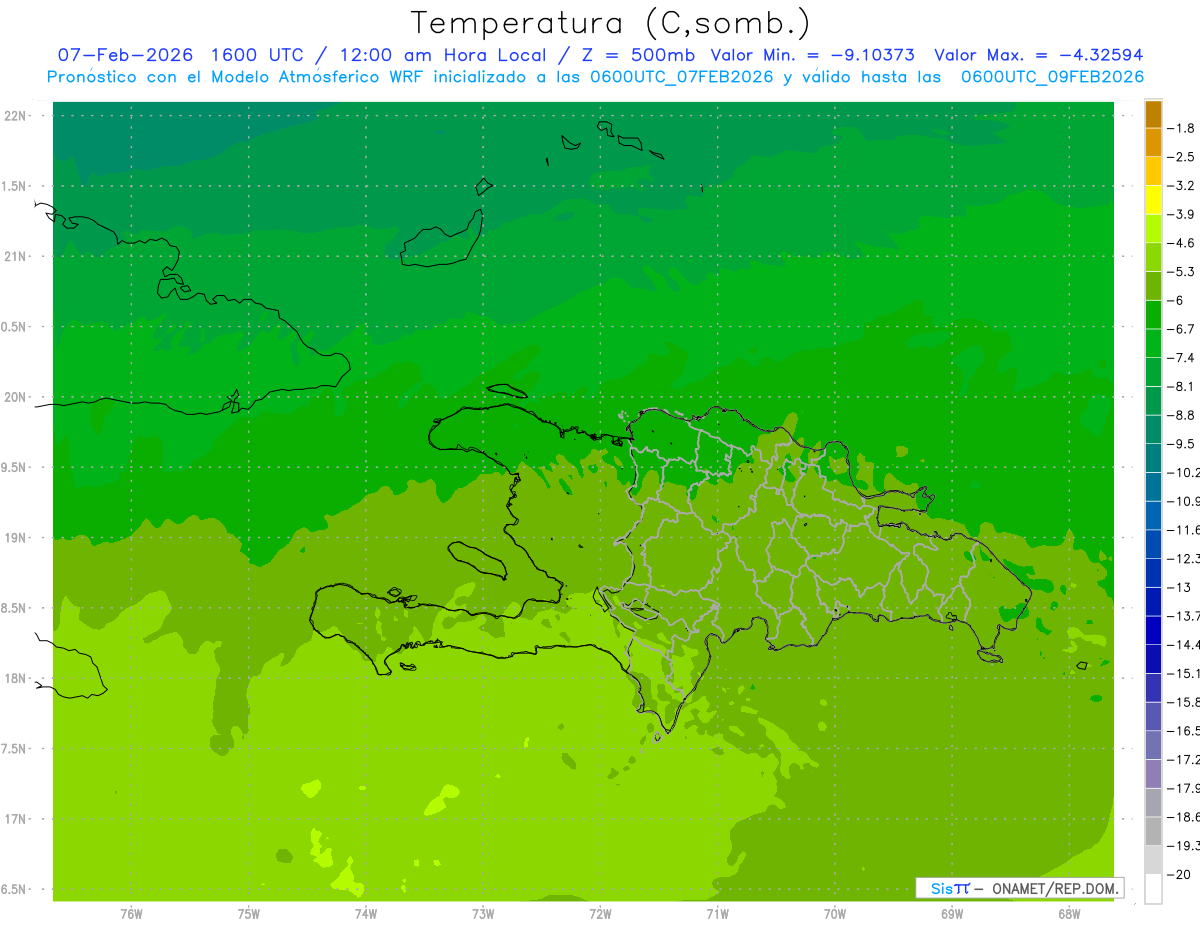This screenshot has width=1200, height=927.
Task: Click the 75W longitude label
Action: pos(249,914)
